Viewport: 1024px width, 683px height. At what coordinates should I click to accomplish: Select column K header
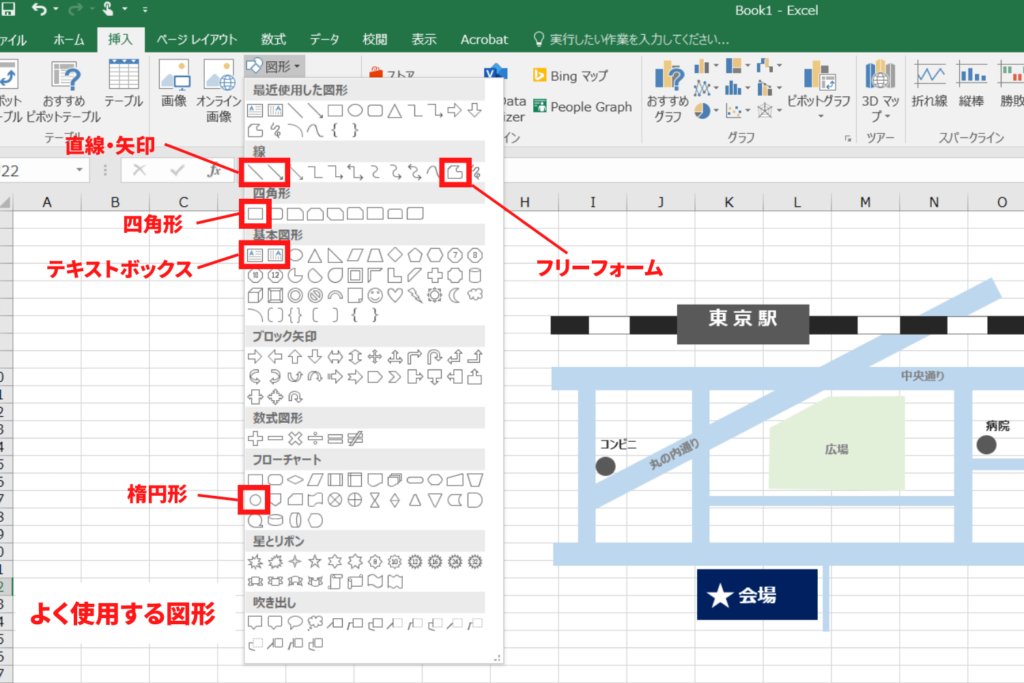pos(729,202)
